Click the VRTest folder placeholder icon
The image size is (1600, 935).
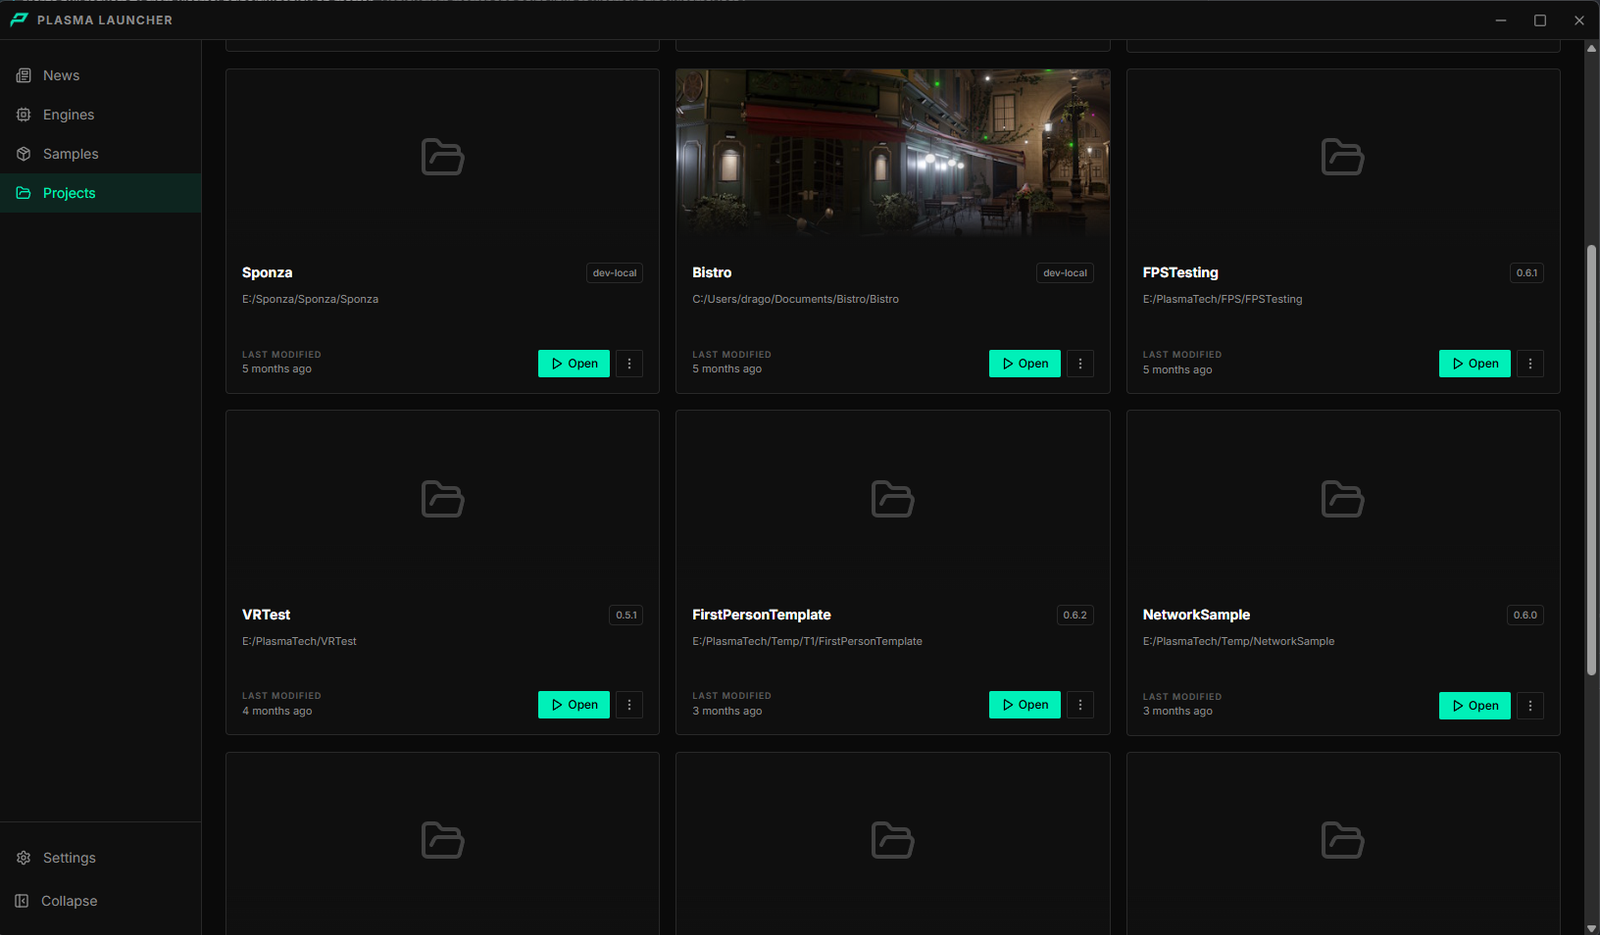[443, 499]
